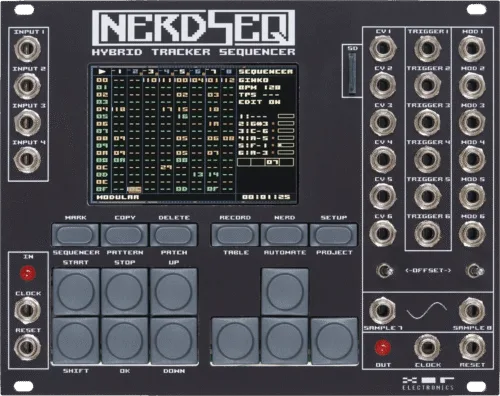Viewport: 500px width, 396px height.
Task: Tap the OK button
Action: coord(124,340)
